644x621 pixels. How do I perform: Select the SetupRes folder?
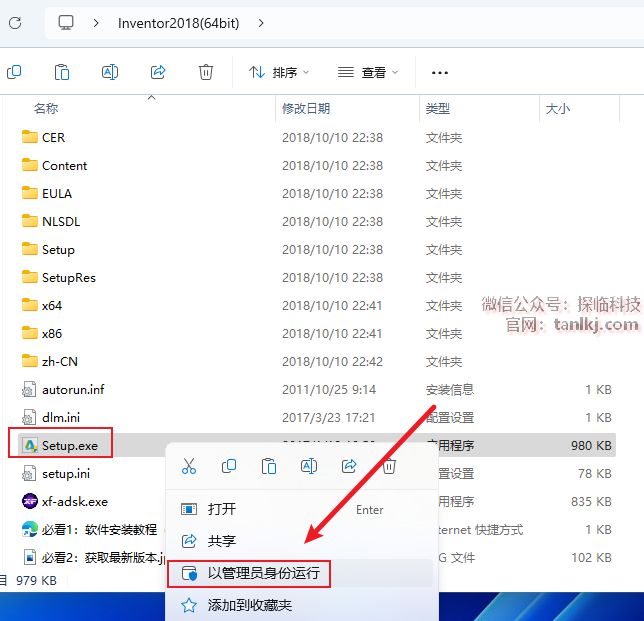(68, 277)
